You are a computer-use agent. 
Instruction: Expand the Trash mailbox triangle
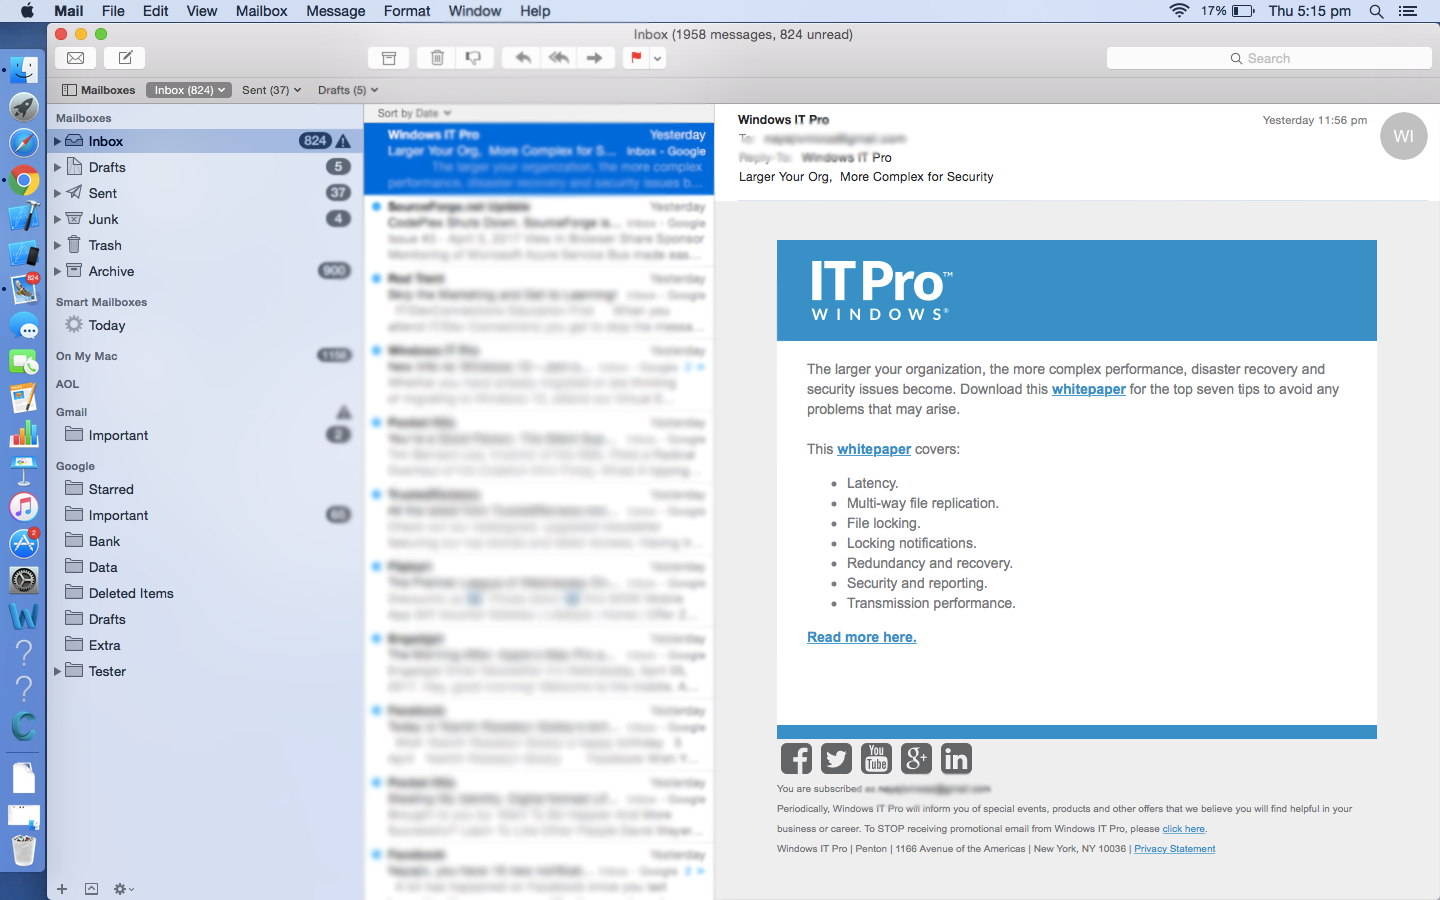click(57, 245)
